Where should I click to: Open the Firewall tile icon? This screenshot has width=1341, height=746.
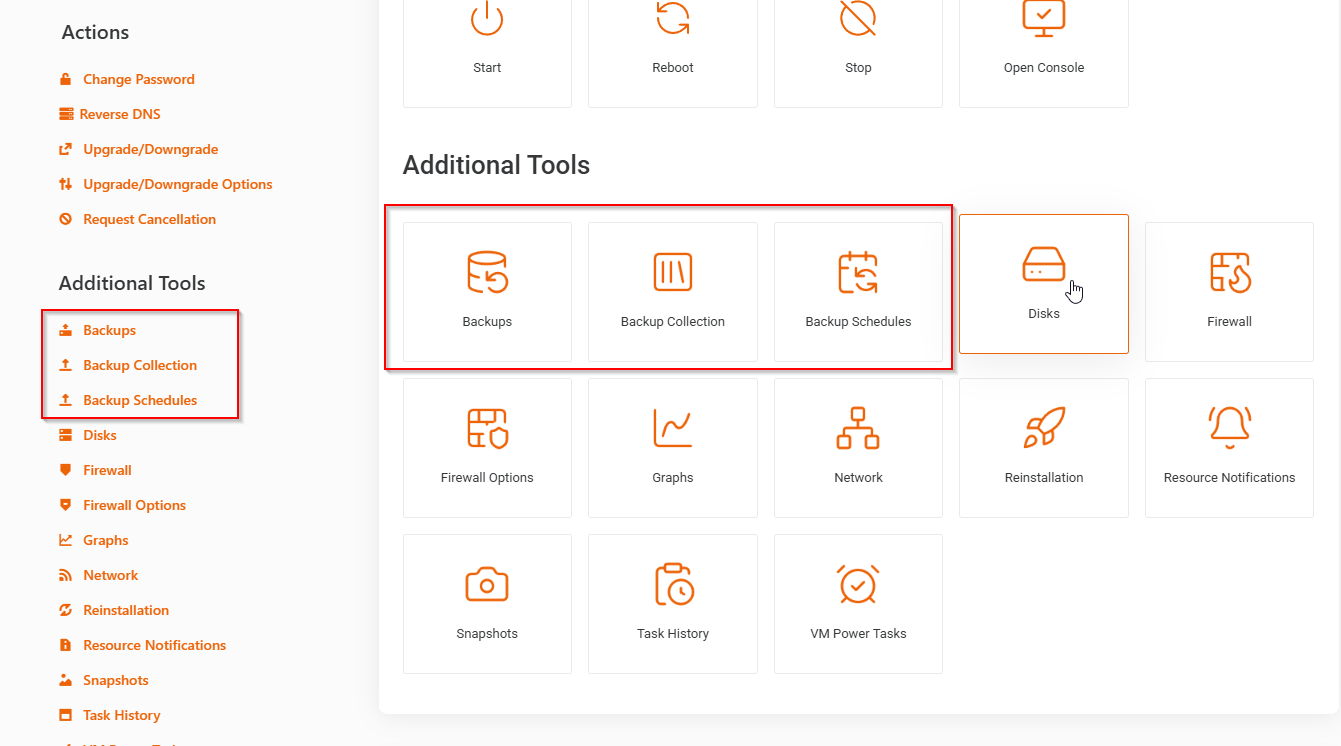click(x=1229, y=272)
